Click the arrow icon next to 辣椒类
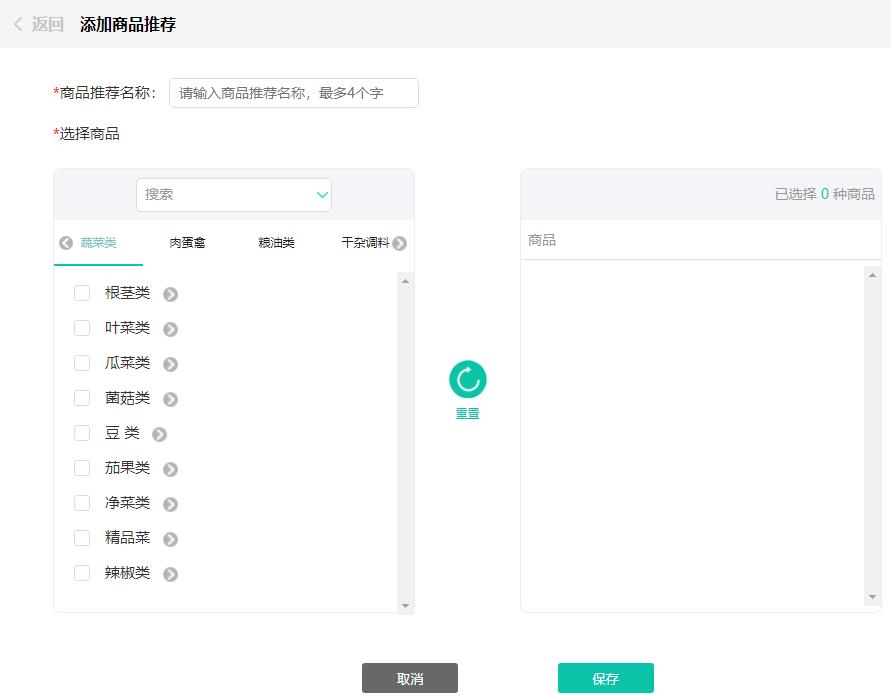Image resolution: width=891 pixels, height=695 pixels. point(170,573)
